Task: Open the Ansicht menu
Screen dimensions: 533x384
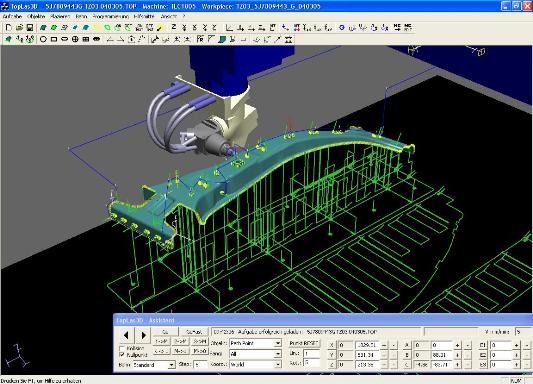Action: click(169, 16)
